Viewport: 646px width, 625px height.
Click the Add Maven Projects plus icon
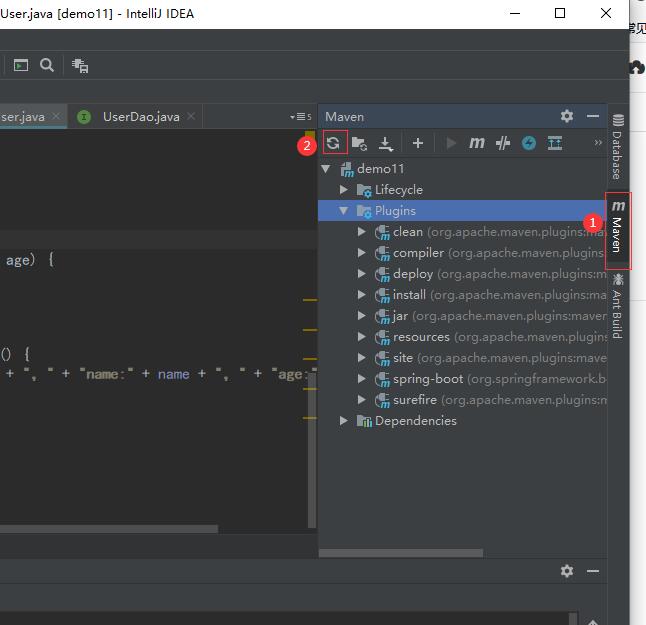(x=418, y=143)
